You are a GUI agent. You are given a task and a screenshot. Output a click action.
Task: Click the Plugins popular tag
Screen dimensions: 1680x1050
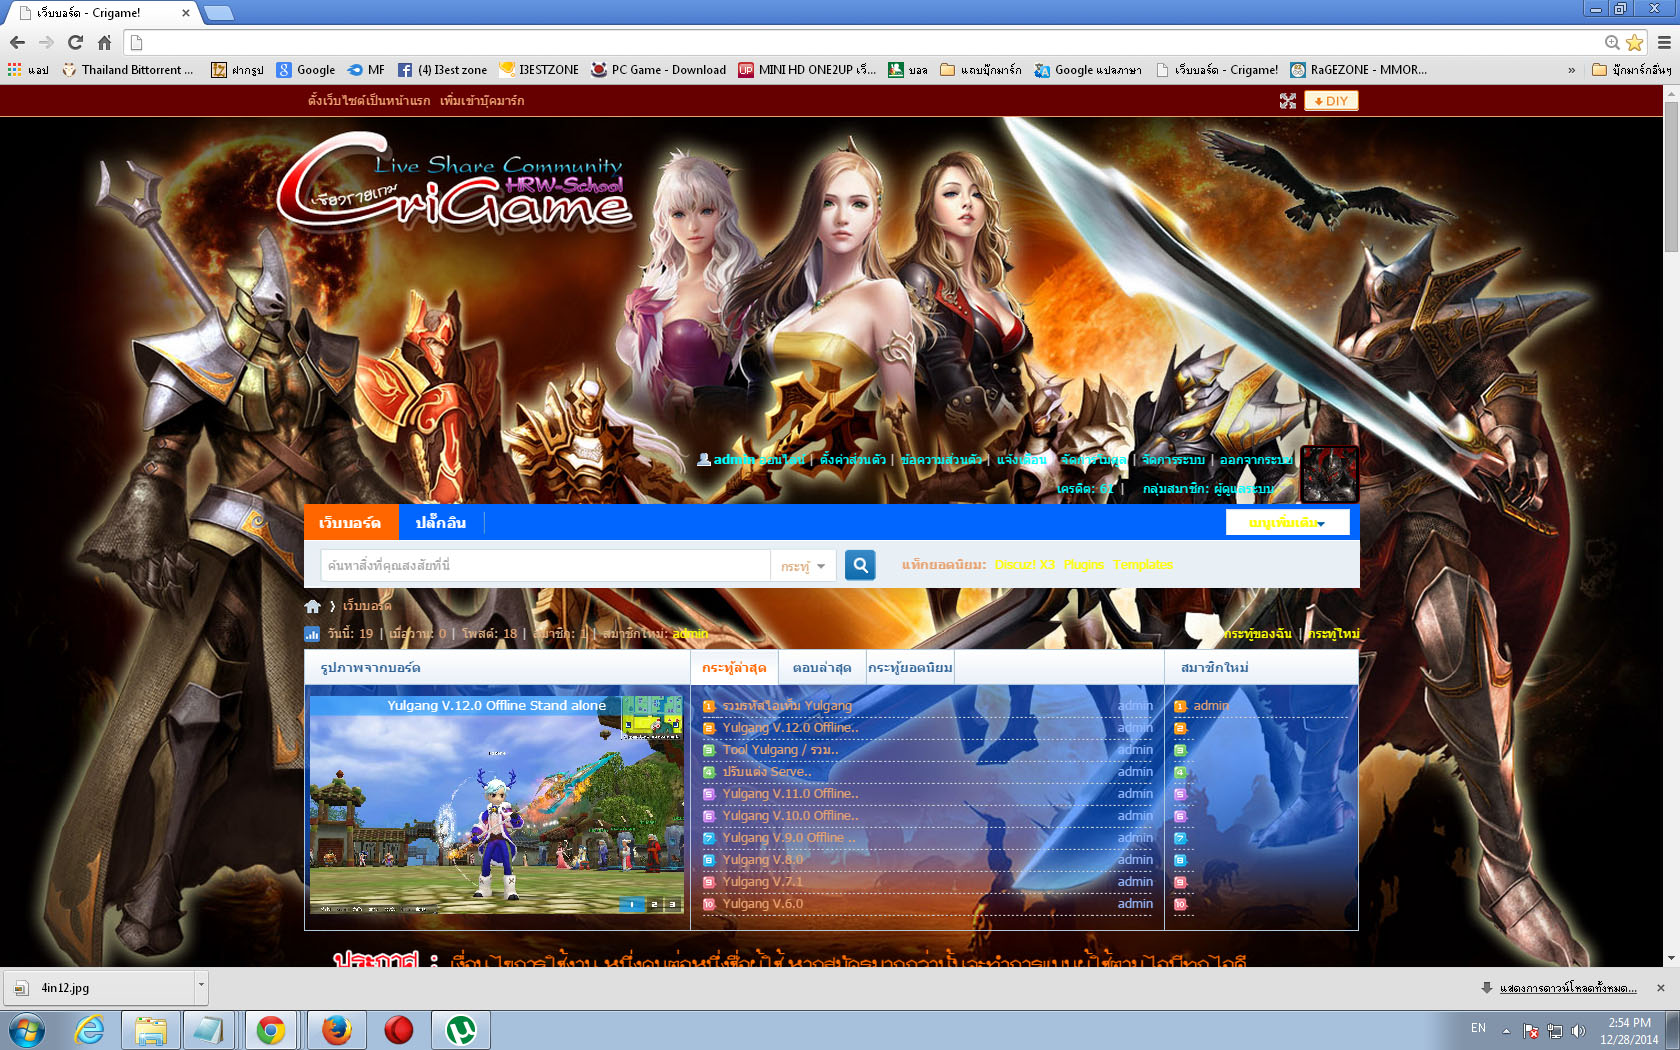pos(1084,565)
